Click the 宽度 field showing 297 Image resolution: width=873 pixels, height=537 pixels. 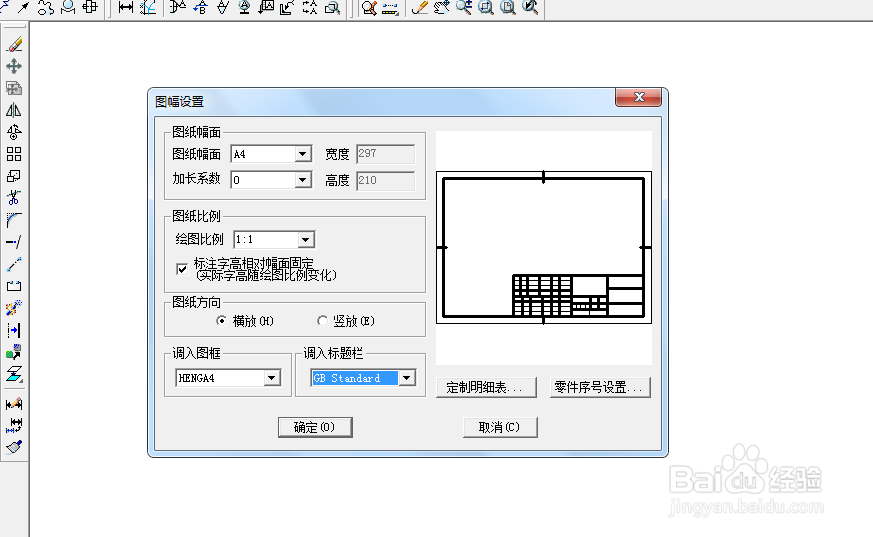click(x=385, y=154)
